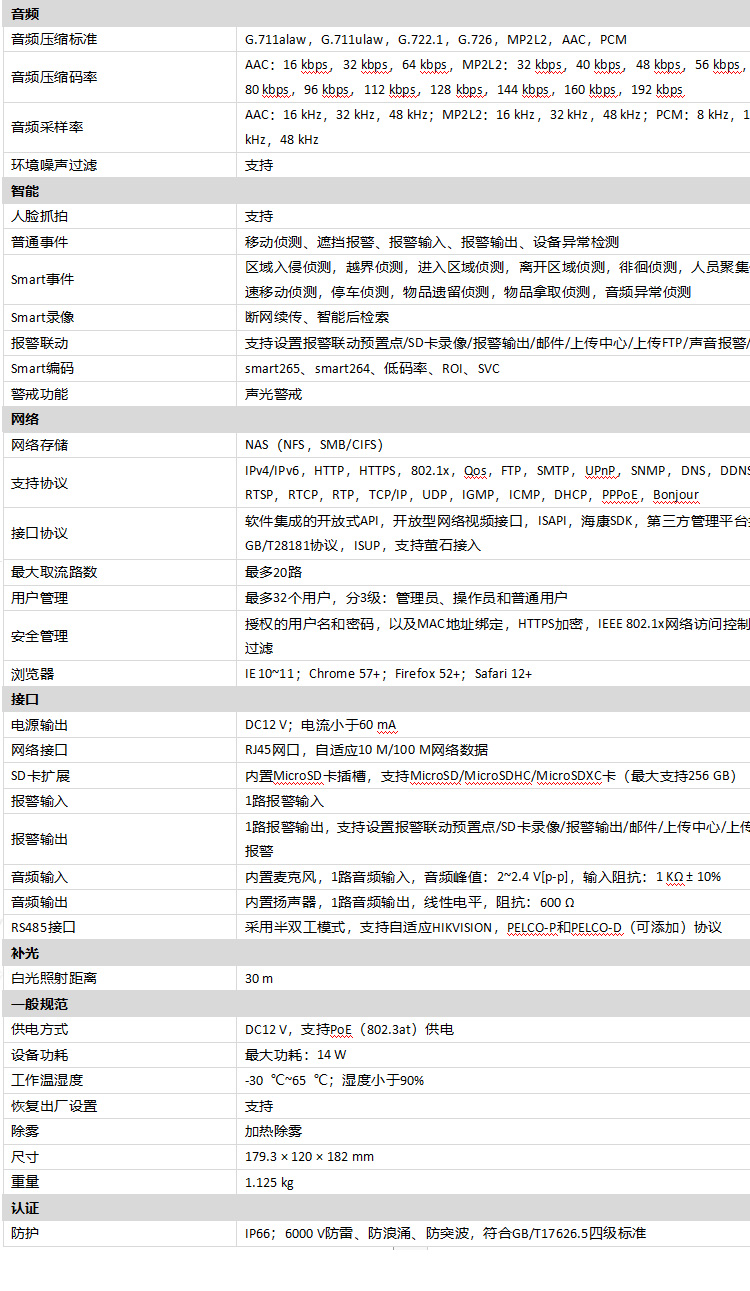The image size is (750, 1291).
Task: Click the 接口 section header
Action: 25,699
